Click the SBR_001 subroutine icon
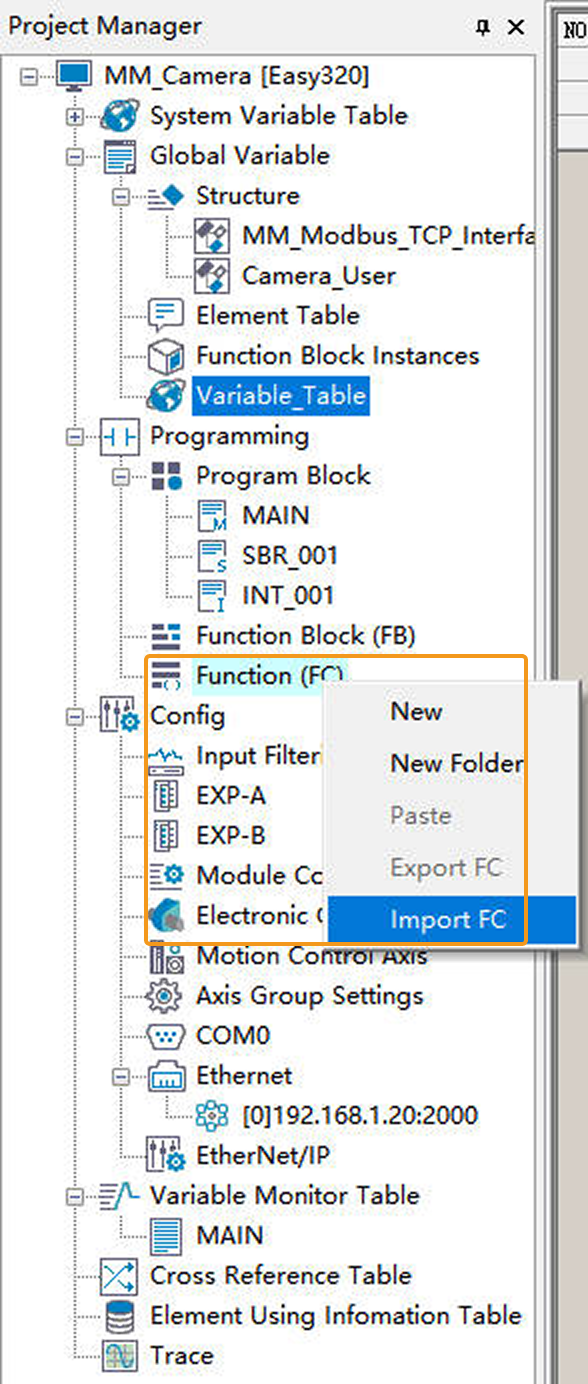This screenshot has height=1384, width=588. tap(212, 556)
